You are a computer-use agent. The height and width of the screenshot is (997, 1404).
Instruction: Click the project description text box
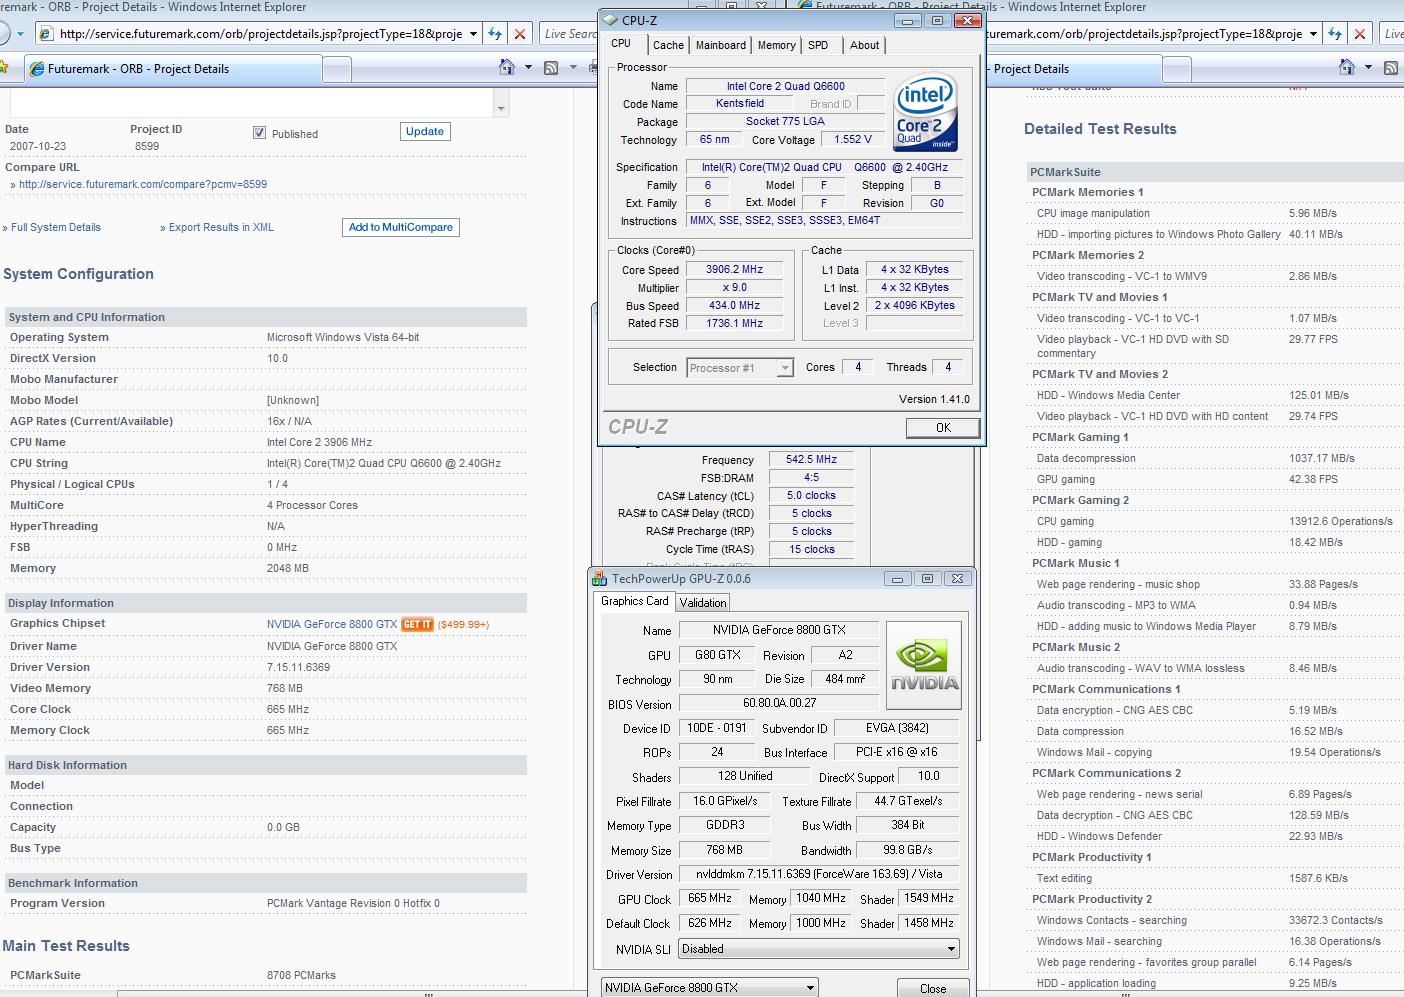tap(252, 104)
